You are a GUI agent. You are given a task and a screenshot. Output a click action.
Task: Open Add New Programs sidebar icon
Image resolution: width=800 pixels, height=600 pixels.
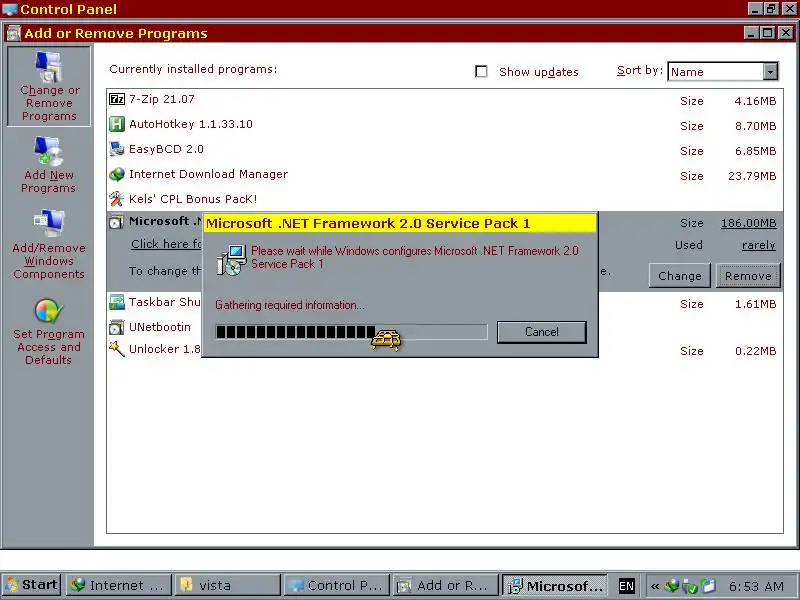click(49, 152)
